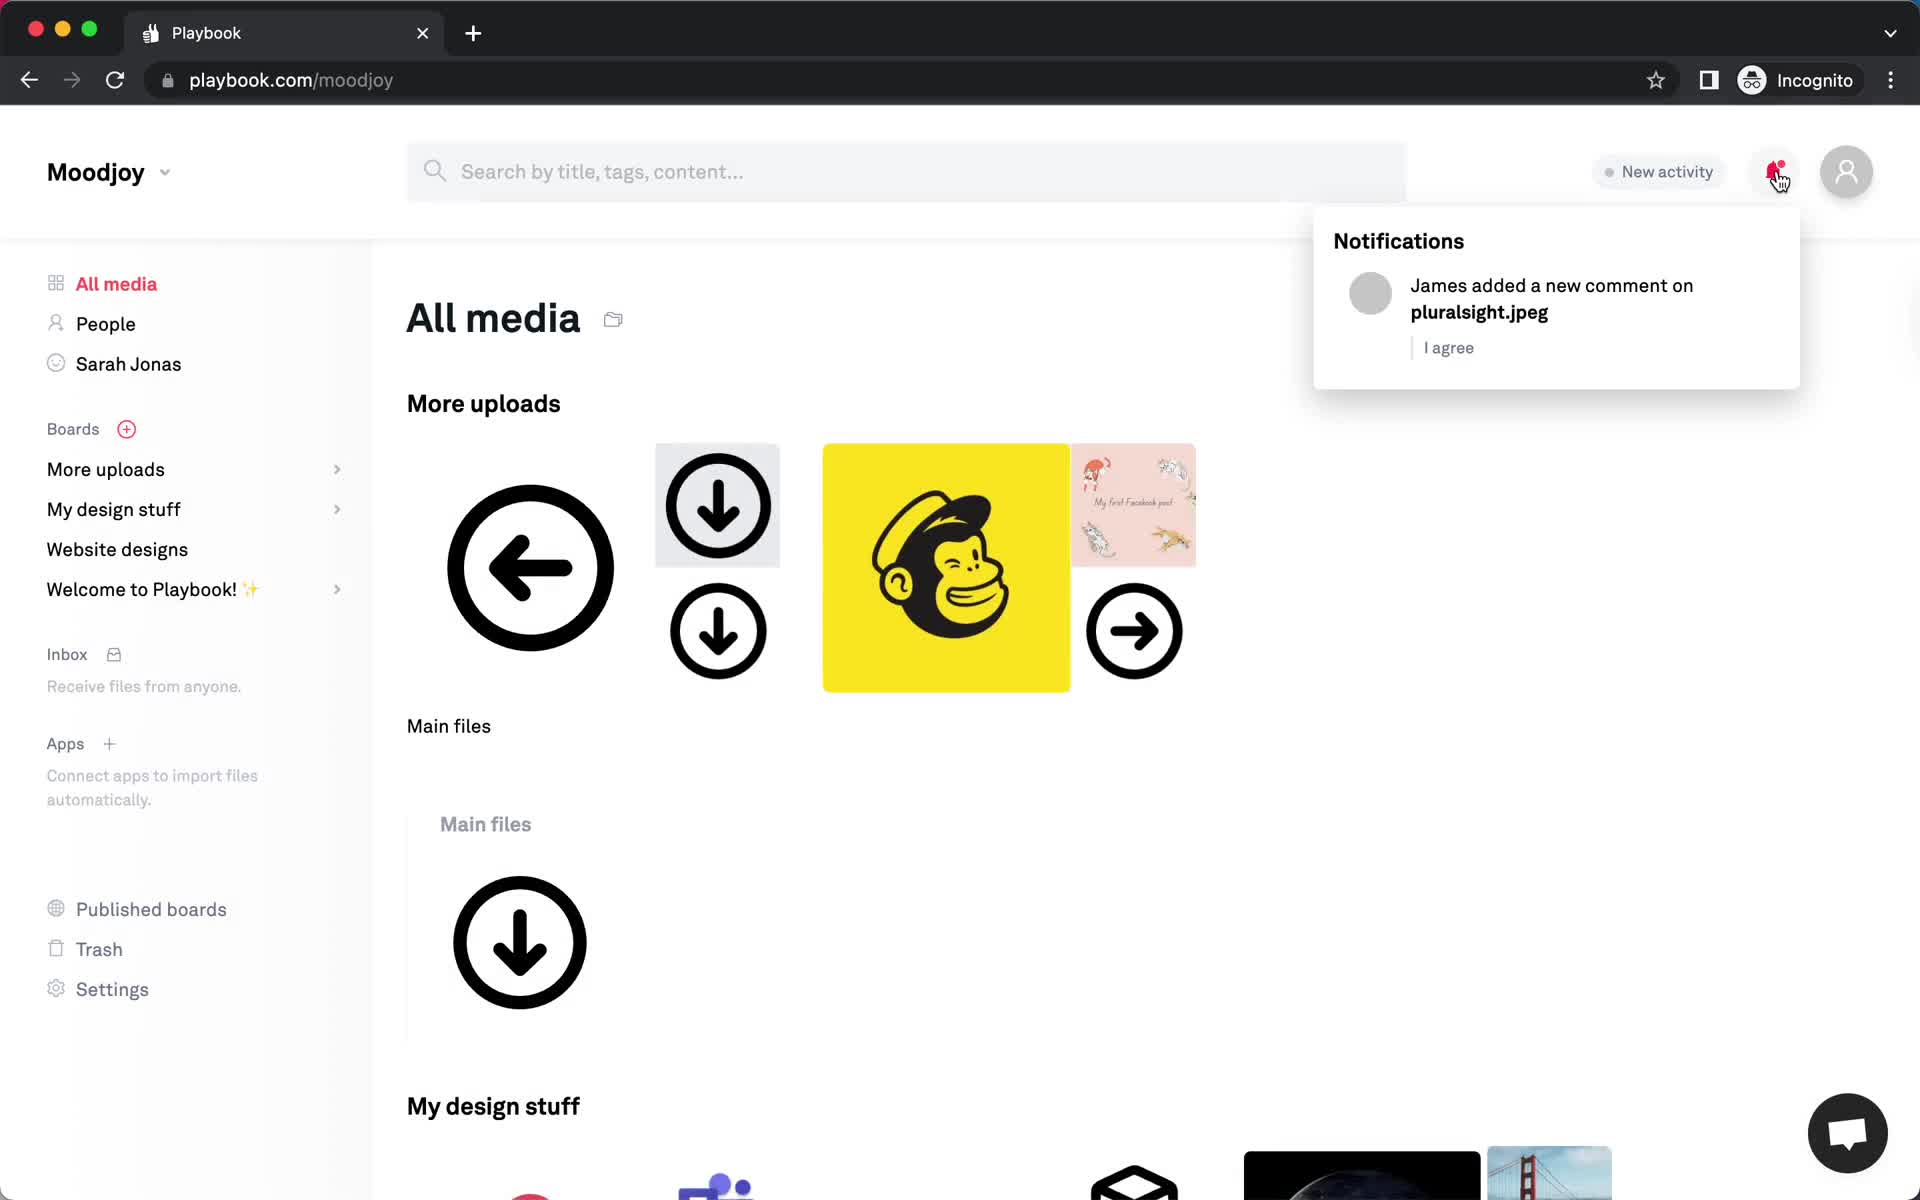Open Settings from sidebar
The height and width of the screenshot is (1200, 1920).
112,988
